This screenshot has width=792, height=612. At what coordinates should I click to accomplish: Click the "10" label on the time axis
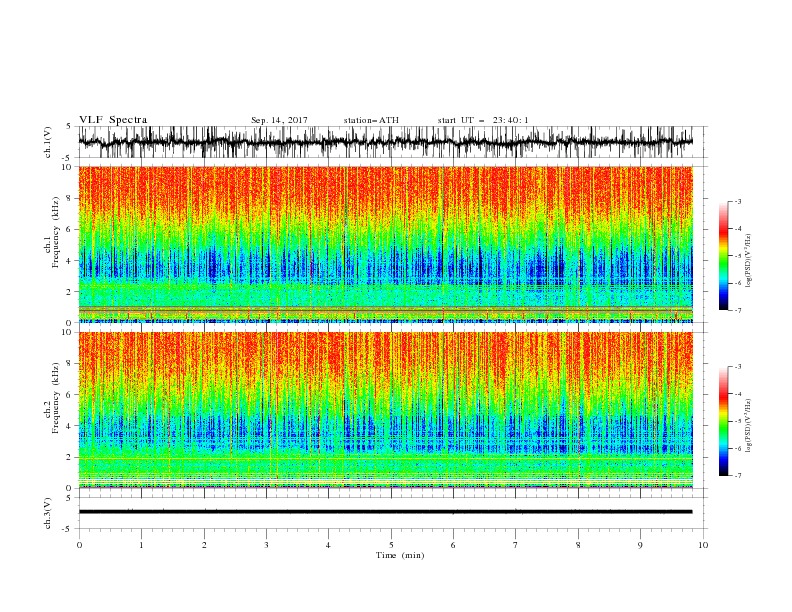(x=703, y=545)
